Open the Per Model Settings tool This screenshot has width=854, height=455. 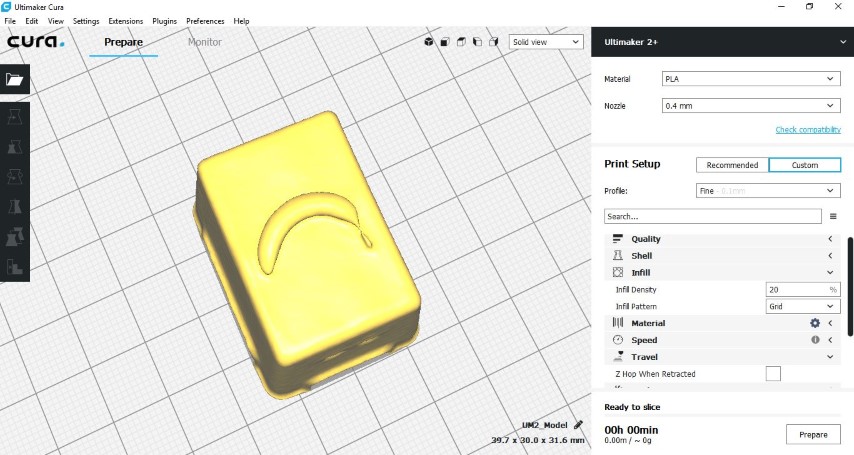[15, 236]
